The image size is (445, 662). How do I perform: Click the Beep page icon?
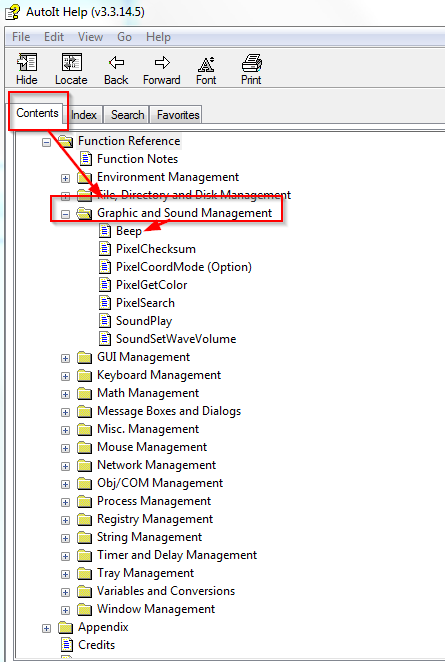(x=105, y=231)
